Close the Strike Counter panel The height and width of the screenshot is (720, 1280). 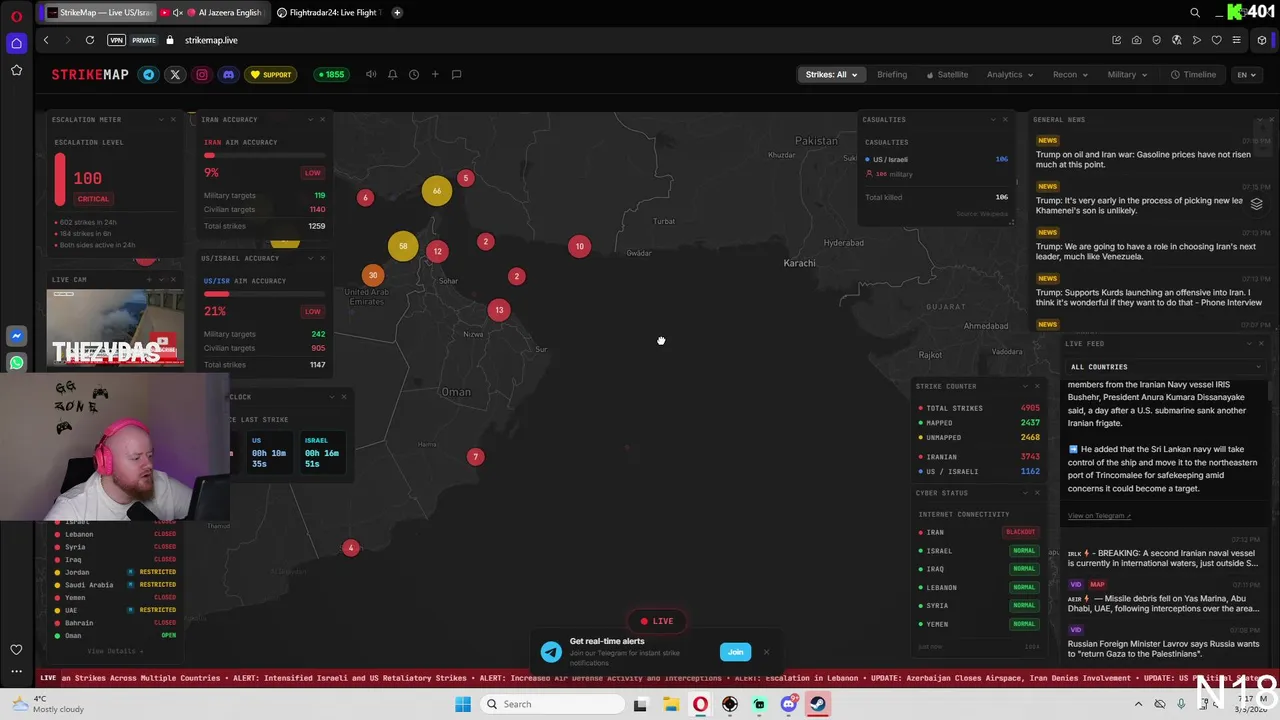pyautogui.click(x=1037, y=386)
